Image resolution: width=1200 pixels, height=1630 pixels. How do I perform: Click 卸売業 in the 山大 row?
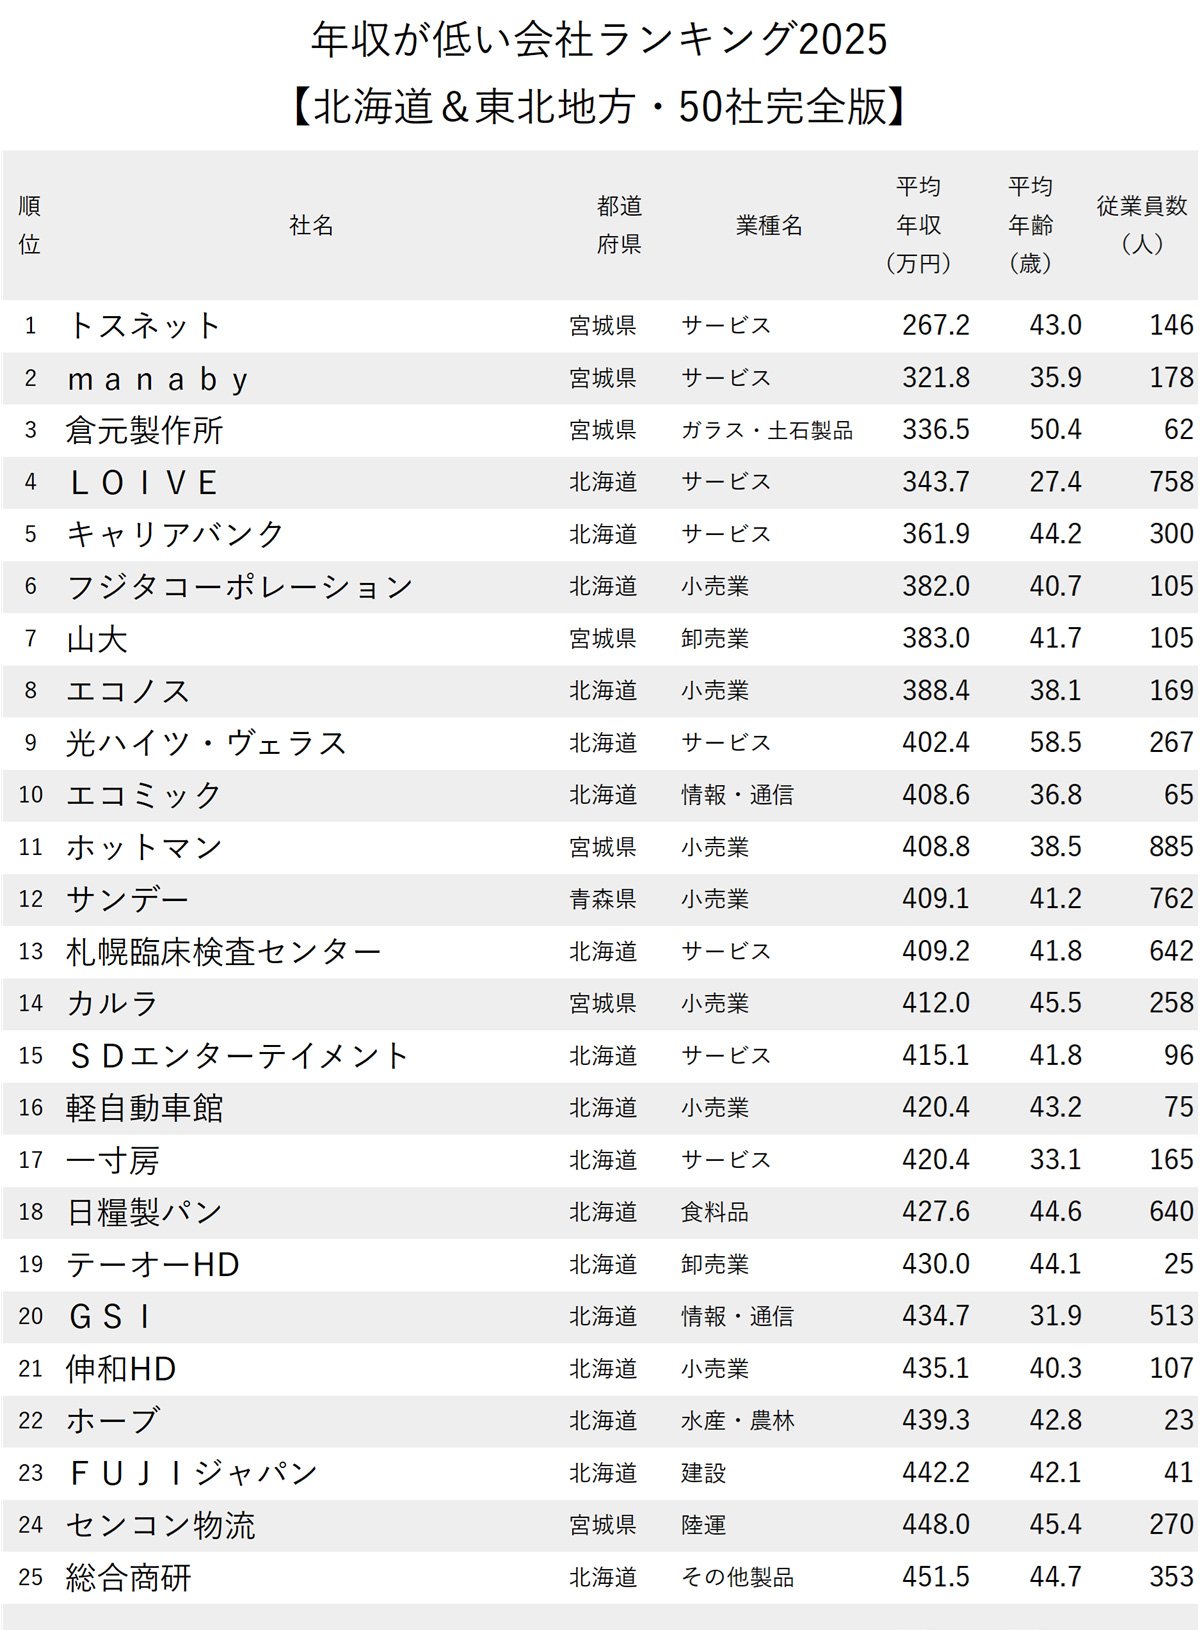click(x=715, y=639)
